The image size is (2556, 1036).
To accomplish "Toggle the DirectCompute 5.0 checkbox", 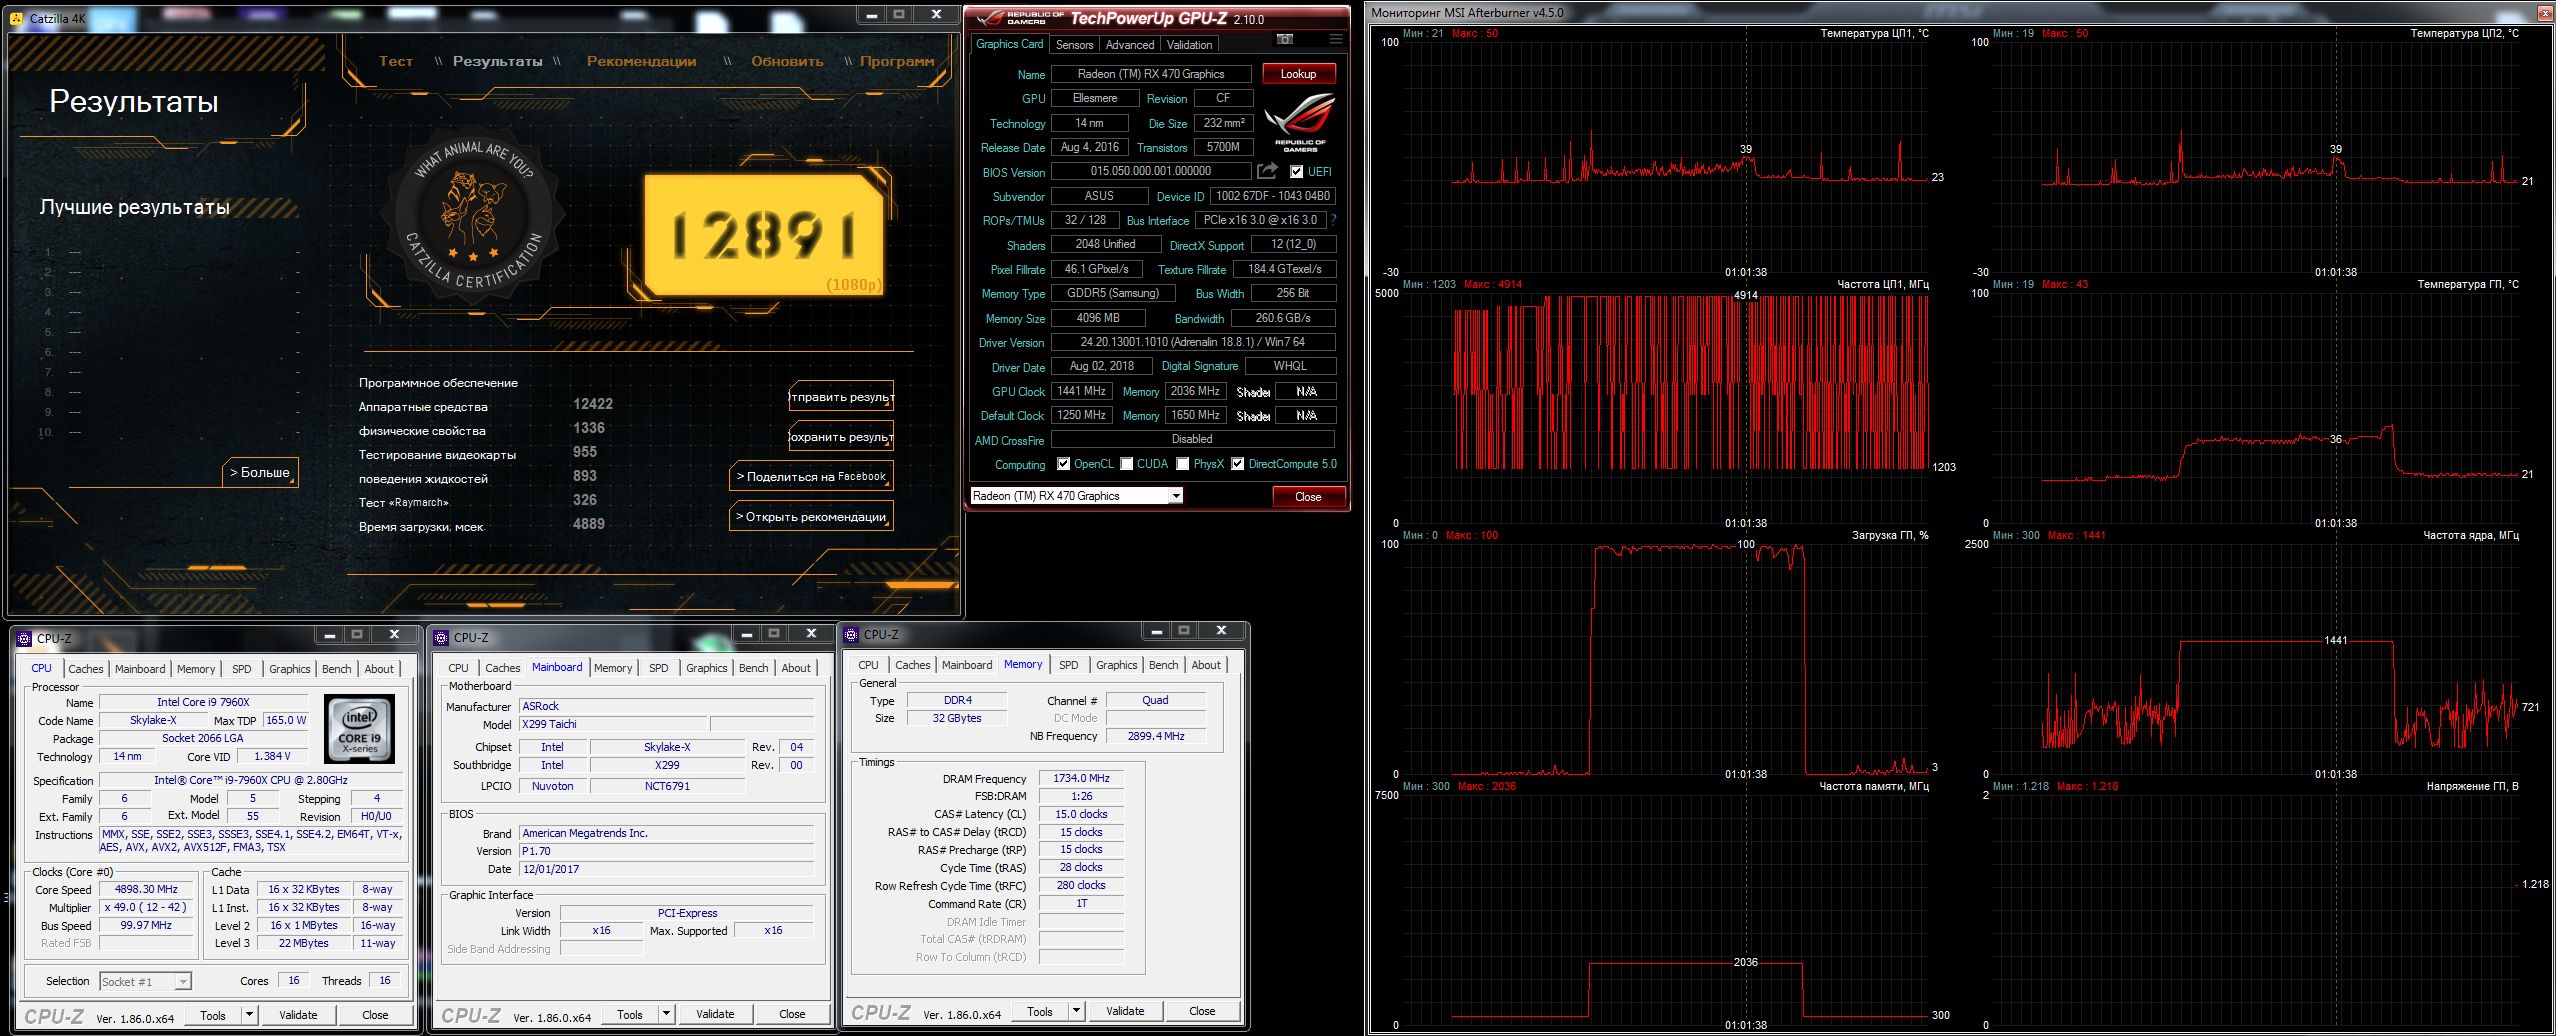I will tap(1238, 464).
